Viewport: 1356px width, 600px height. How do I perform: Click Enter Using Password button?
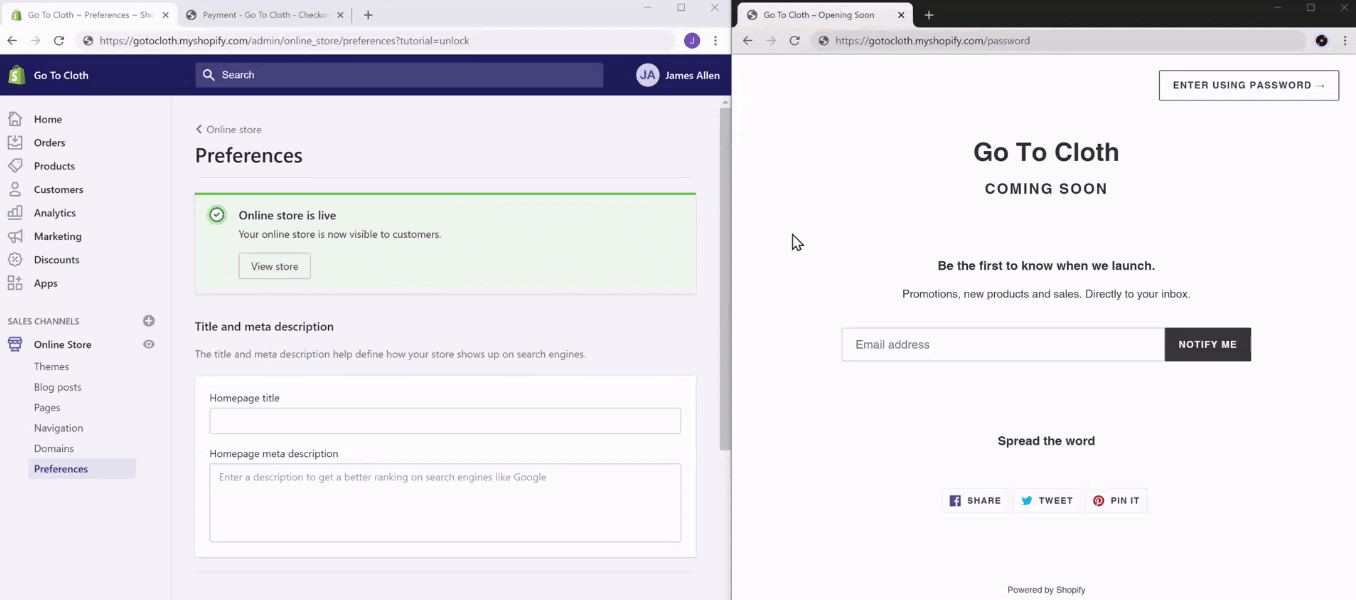pos(1249,85)
